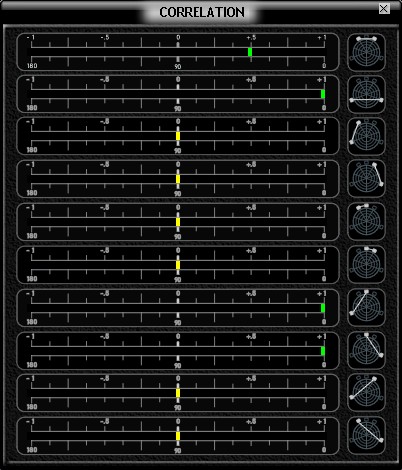
Task: Click yellow center marker in fifth correlation meter
Action: coord(178,222)
